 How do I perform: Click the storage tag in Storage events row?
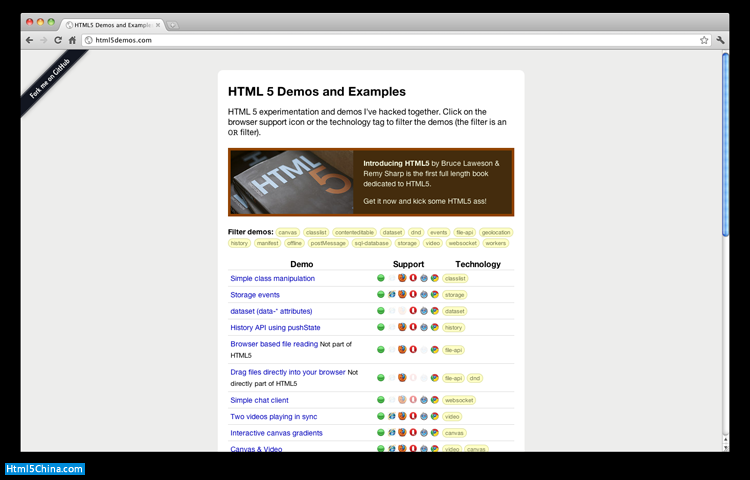click(454, 295)
